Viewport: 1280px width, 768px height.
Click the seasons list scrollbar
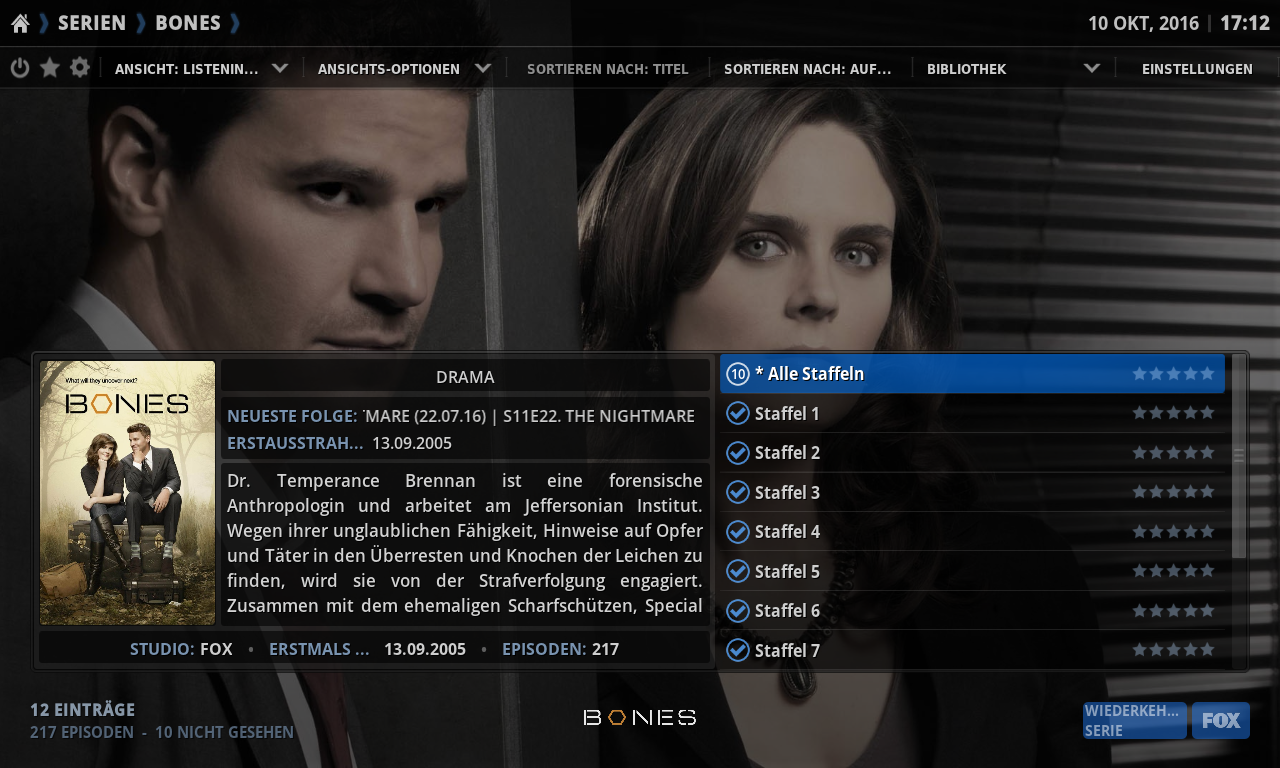1240,511
